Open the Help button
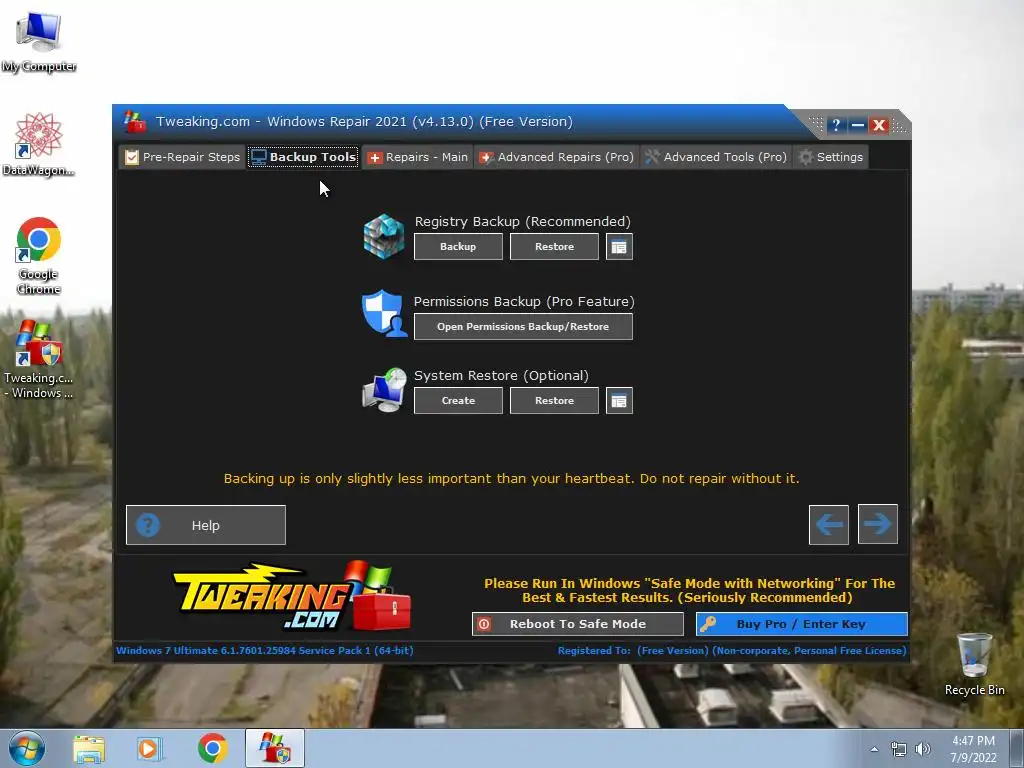Viewport: 1024px width, 768px height. pos(206,525)
